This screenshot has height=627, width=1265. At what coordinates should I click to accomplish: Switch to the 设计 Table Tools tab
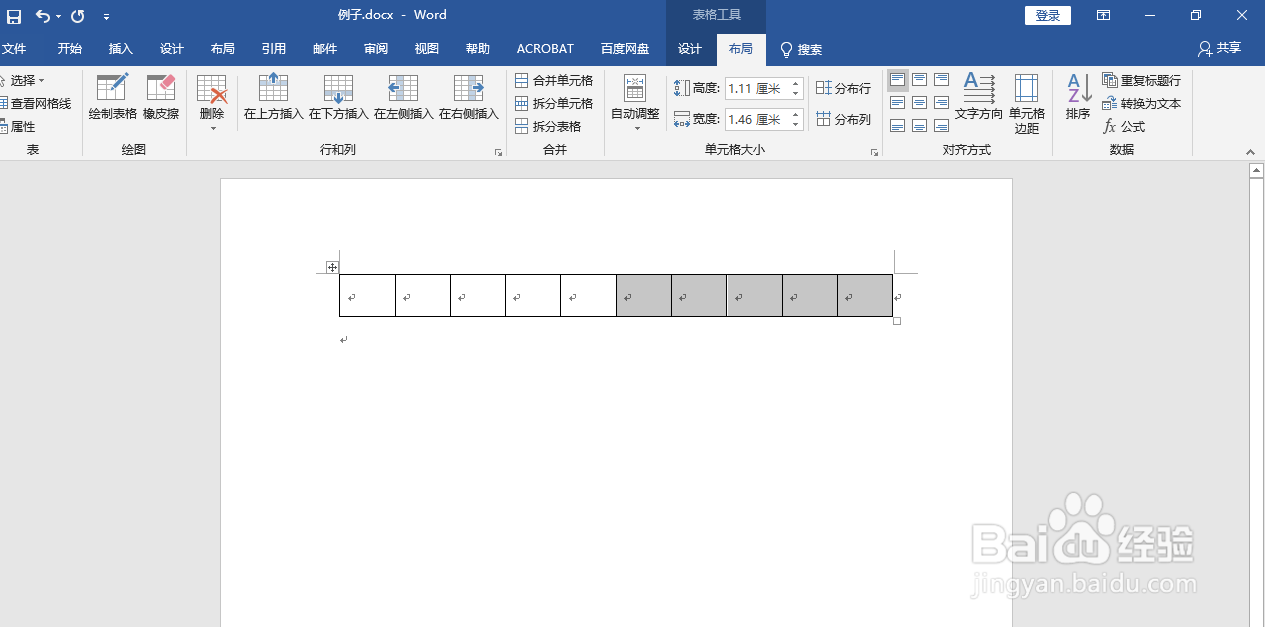690,48
